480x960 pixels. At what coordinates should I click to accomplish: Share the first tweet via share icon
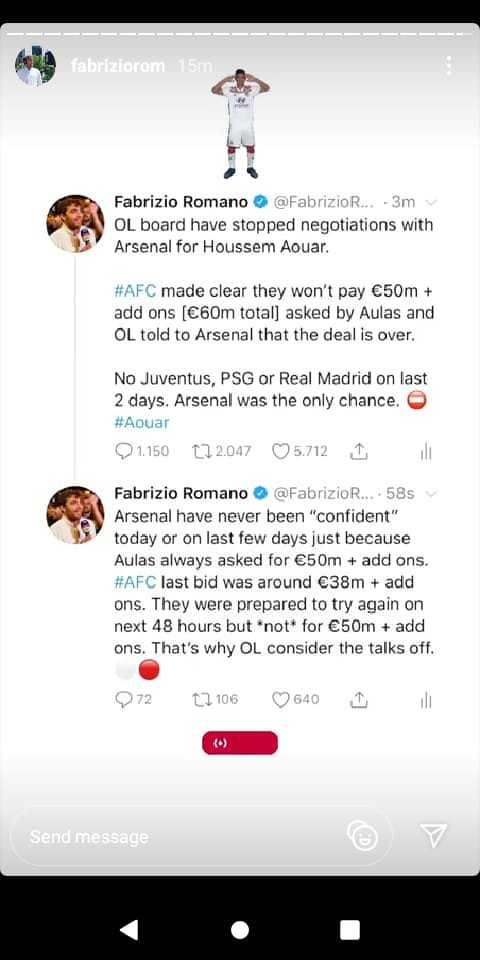(359, 452)
